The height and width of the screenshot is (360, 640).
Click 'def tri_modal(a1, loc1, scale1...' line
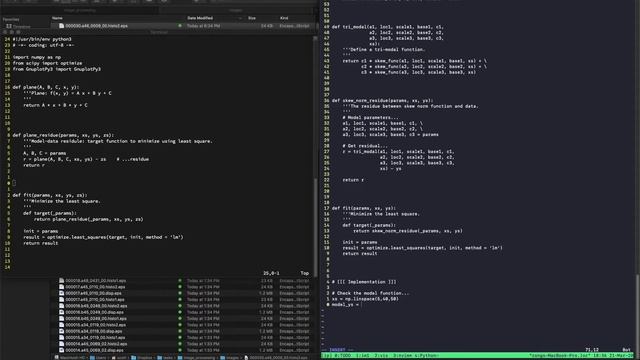tap(388, 27)
